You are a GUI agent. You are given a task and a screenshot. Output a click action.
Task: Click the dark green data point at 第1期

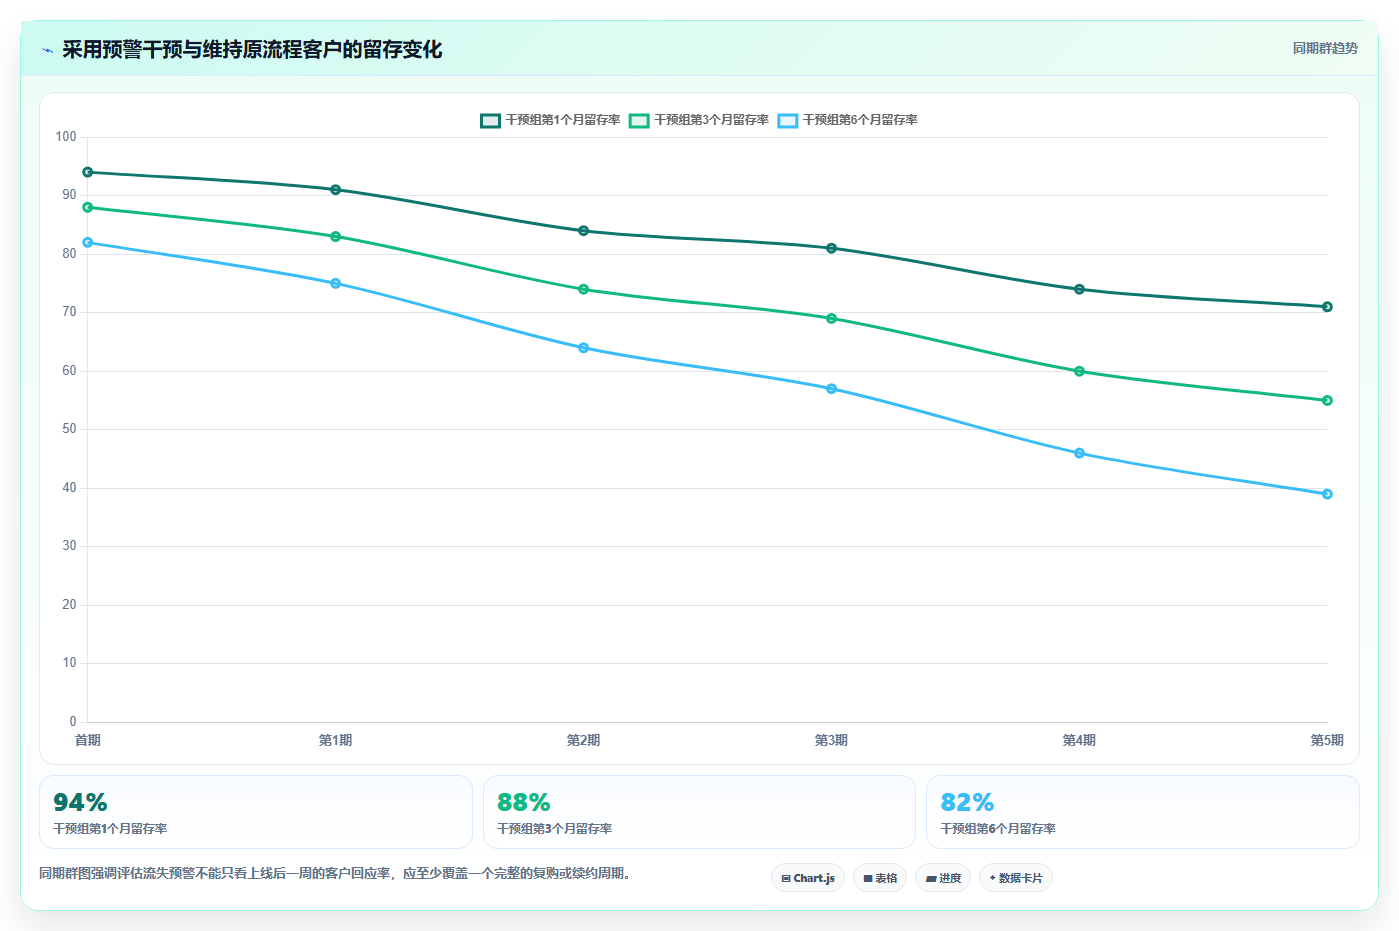(336, 190)
